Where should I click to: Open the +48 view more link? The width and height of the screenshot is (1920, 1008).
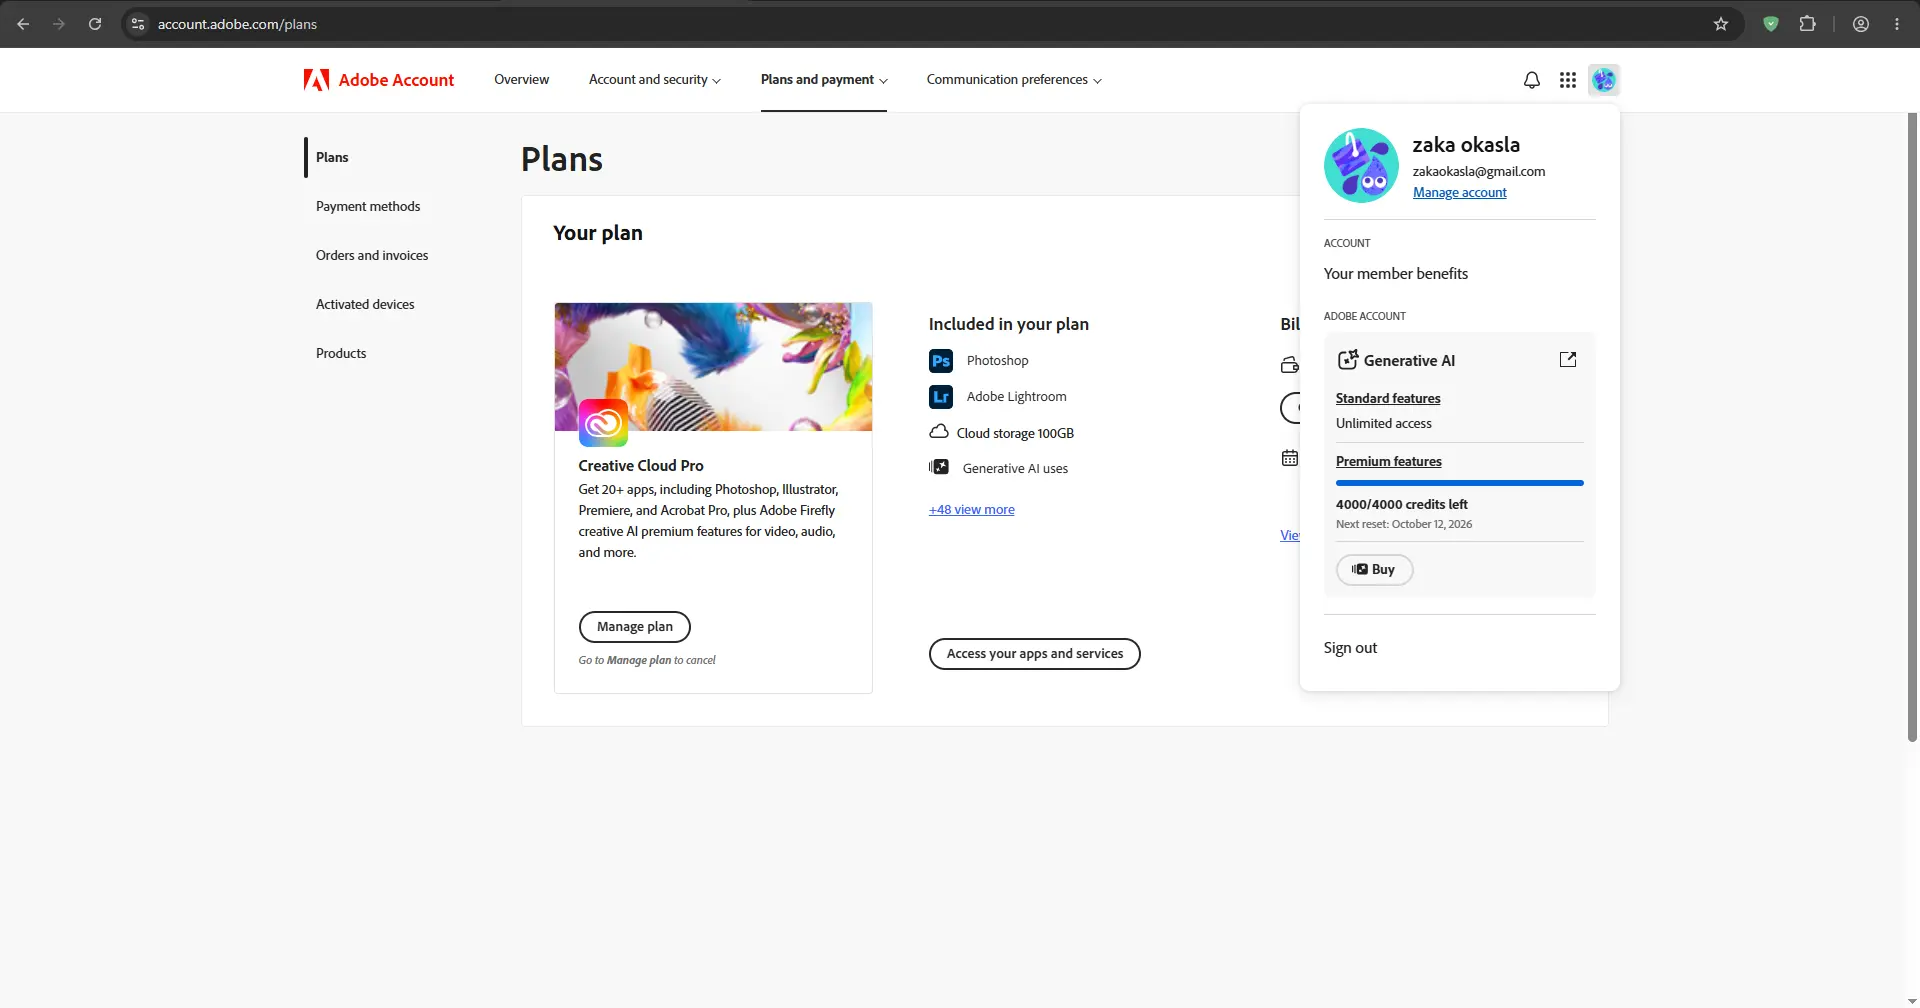click(971, 510)
